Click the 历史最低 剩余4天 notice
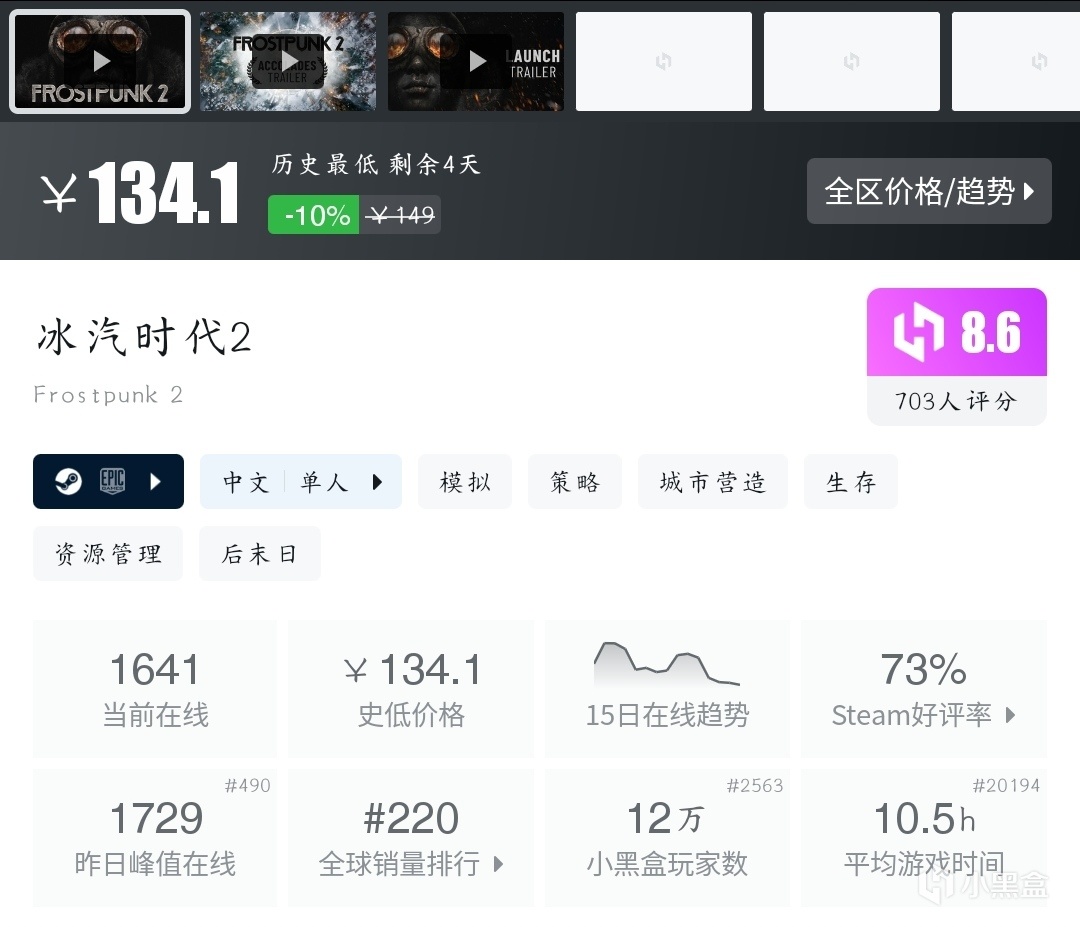The height and width of the screenshot is (927, 1080). tap(375, 165)
